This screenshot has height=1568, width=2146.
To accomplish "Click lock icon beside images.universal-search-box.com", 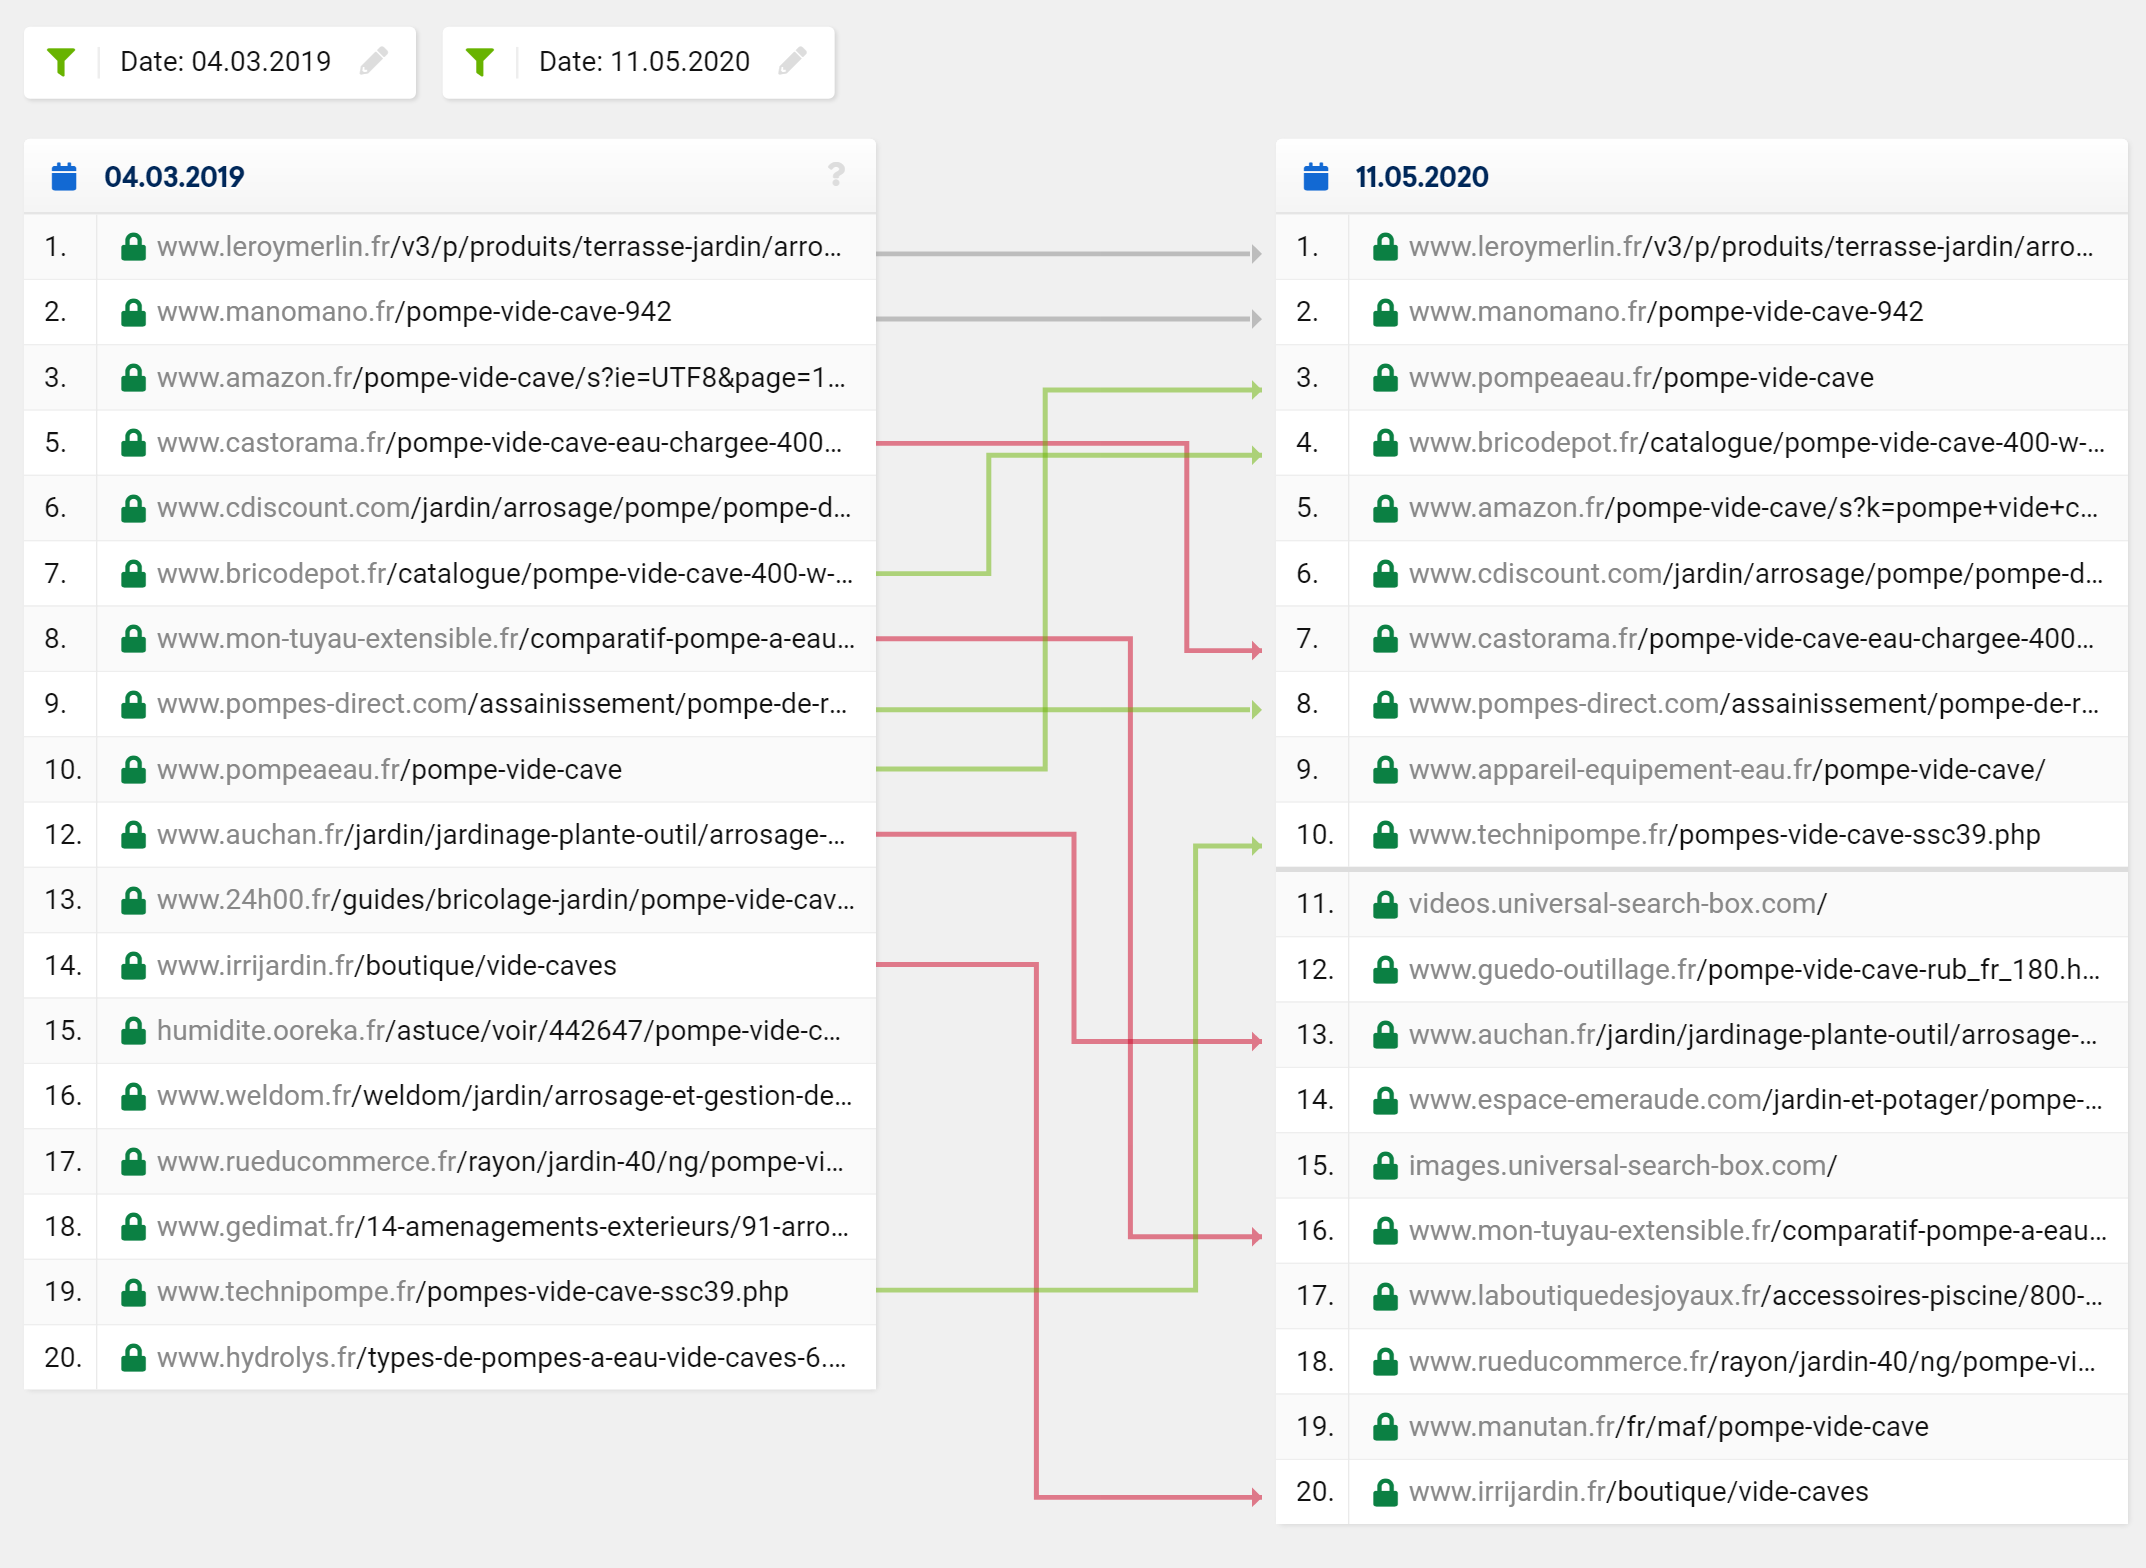I will coord(1385,1166).
